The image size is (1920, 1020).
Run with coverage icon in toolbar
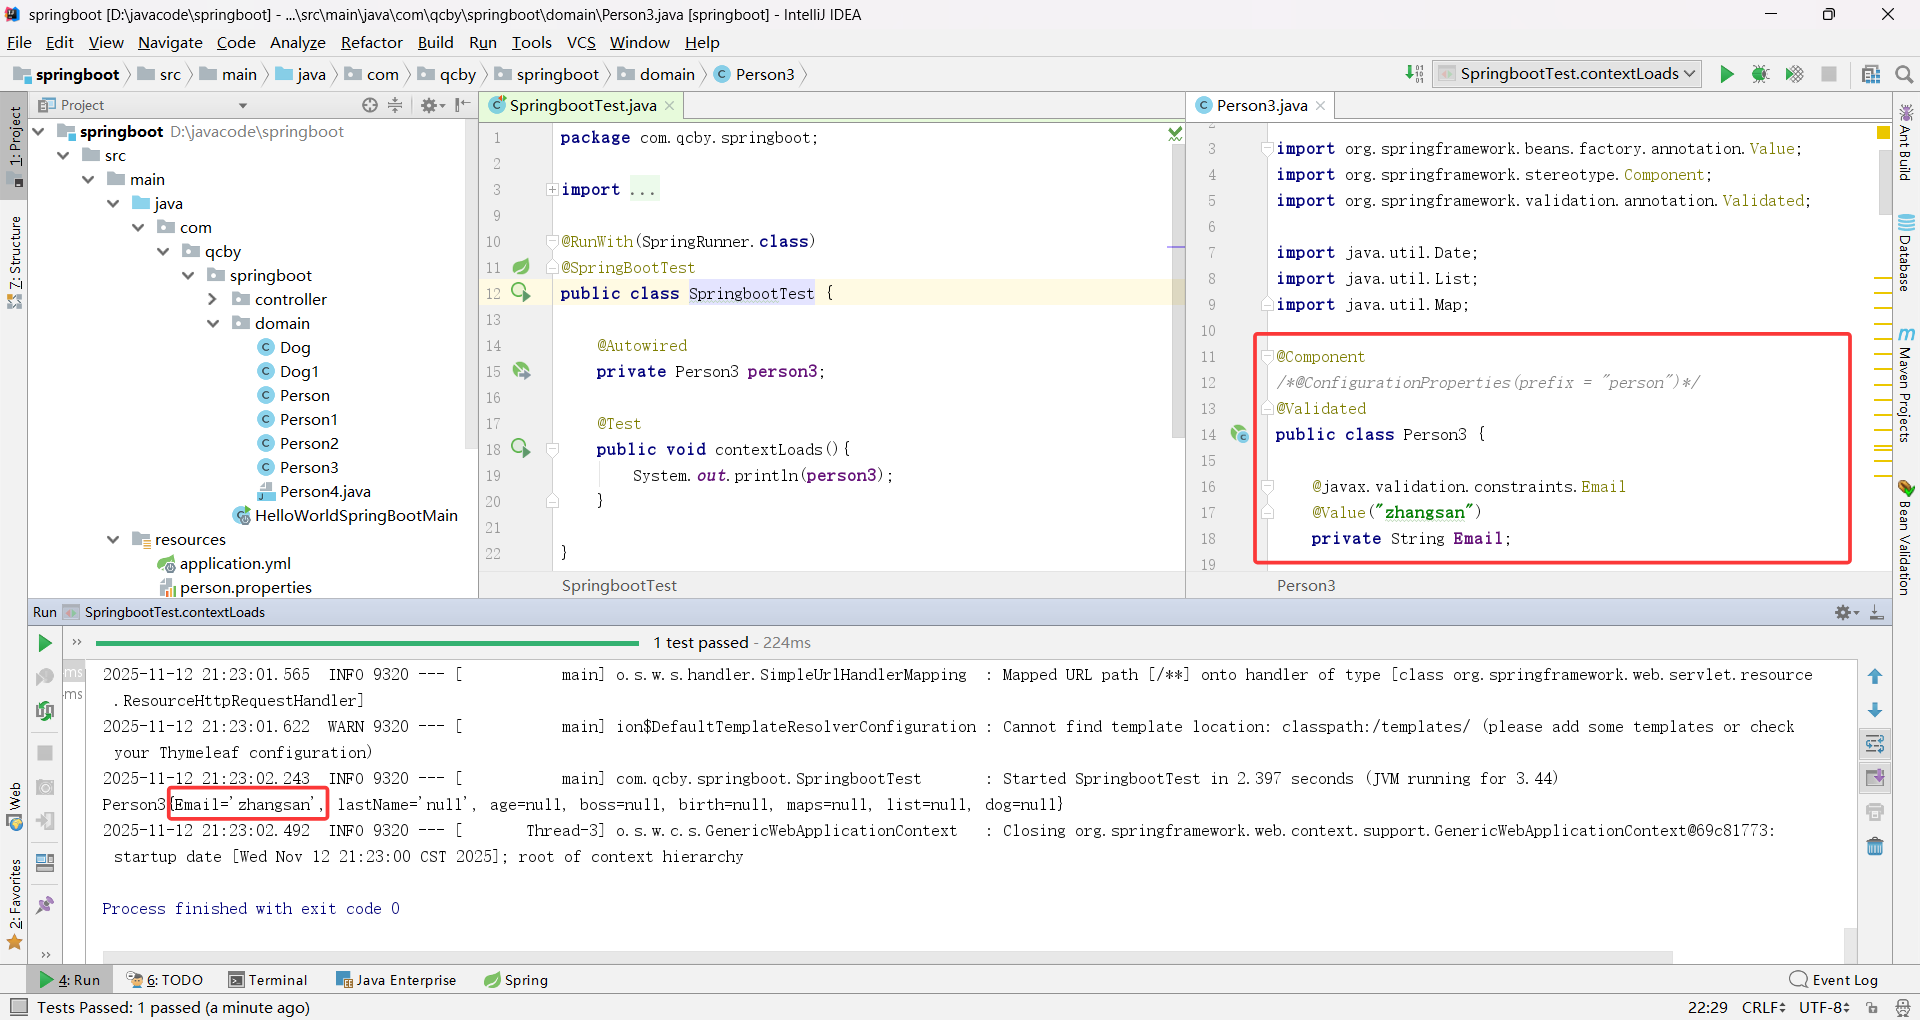pos(1794,74)
